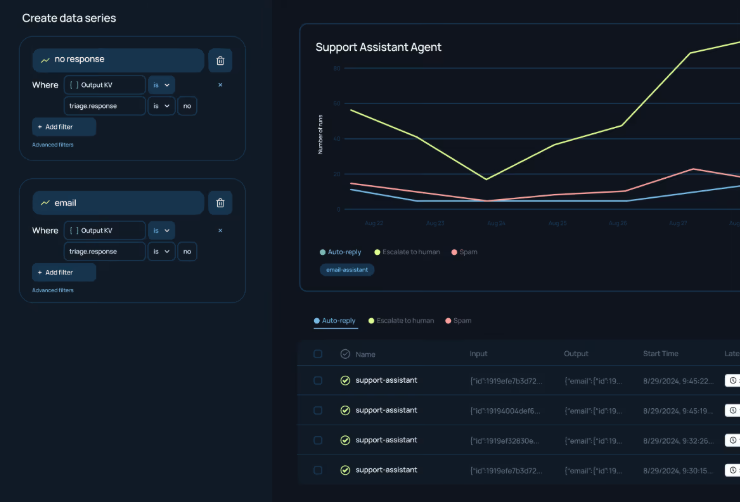Image resolution: width=740 pixels, height=502 pixels.
Task: Add filter to the "no response" series
Action: pos(64,127)
